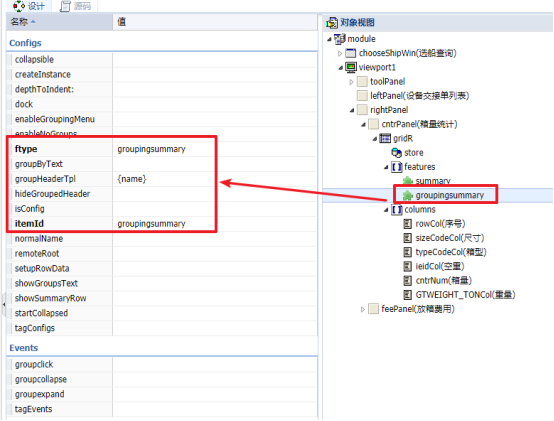554x421 pixels.
Task: Click the rowCol column icon
Action: click(x=407, y=224)
